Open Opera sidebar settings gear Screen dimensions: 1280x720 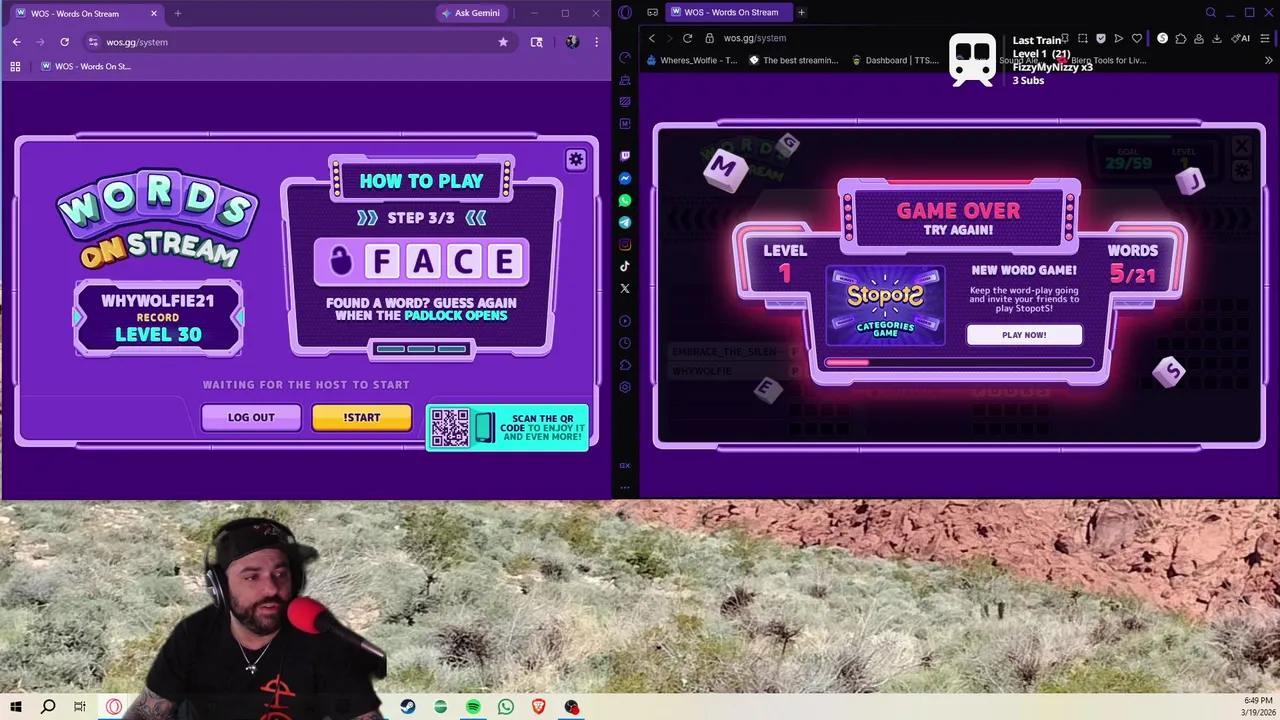tap(625, 387)
